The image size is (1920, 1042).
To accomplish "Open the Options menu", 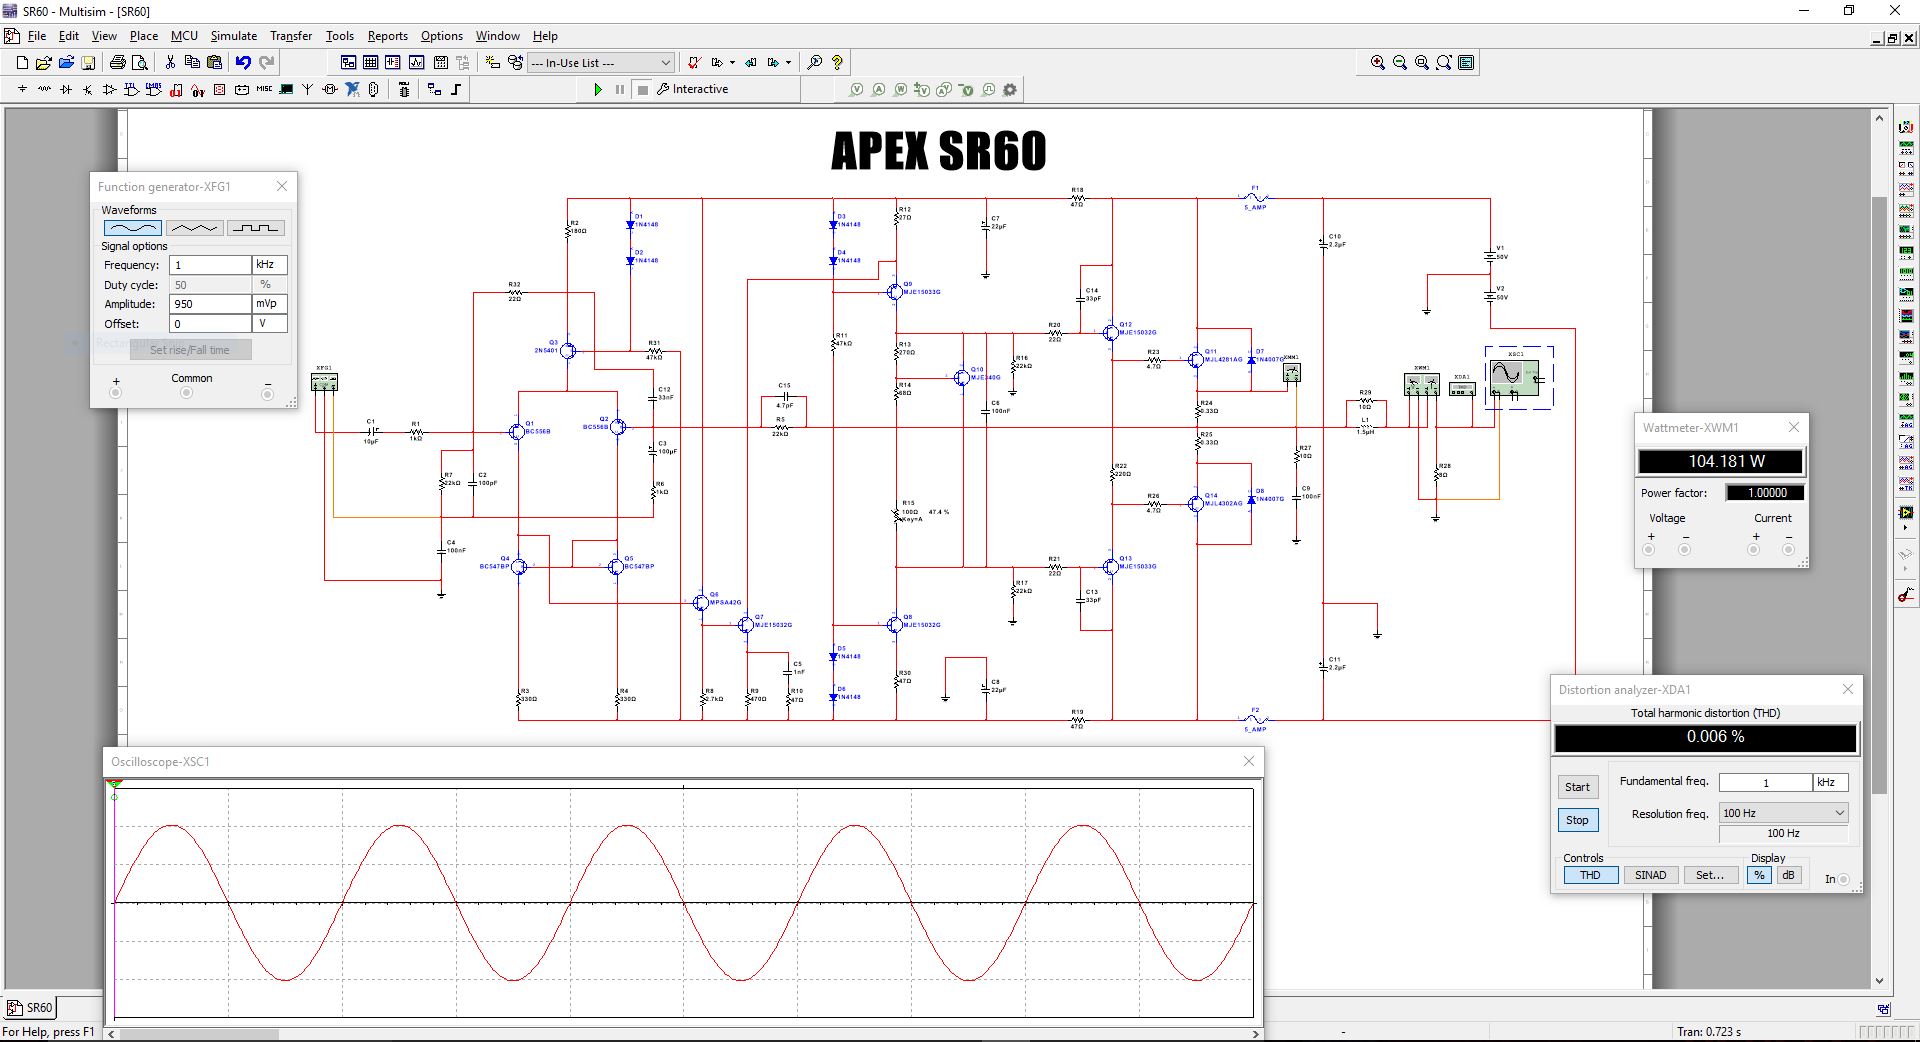I will click(441, 36).
